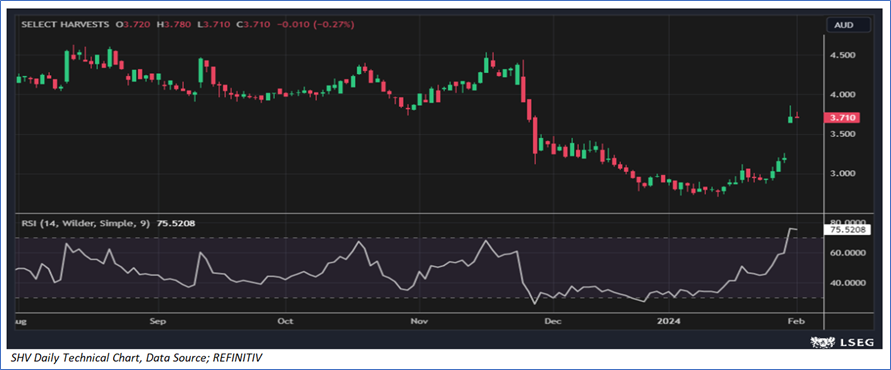Click the Nov date axis label

[419, 321]
